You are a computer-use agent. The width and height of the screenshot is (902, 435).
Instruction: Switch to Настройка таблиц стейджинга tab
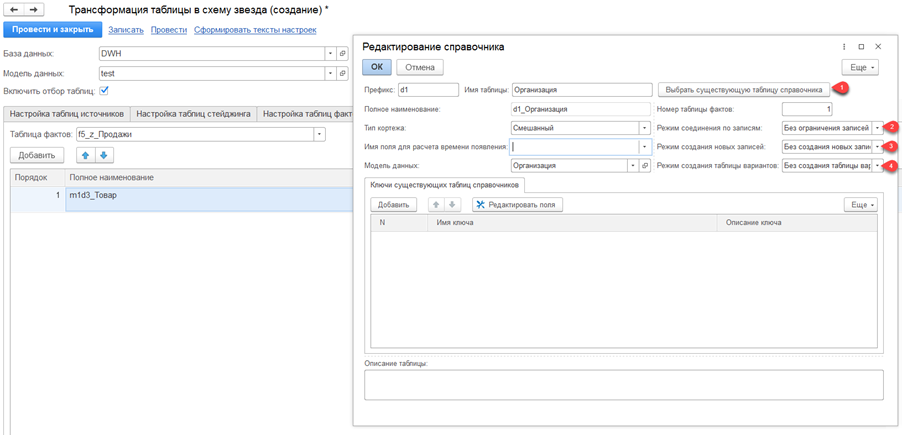pyautogui.click(x=193, y=114)
